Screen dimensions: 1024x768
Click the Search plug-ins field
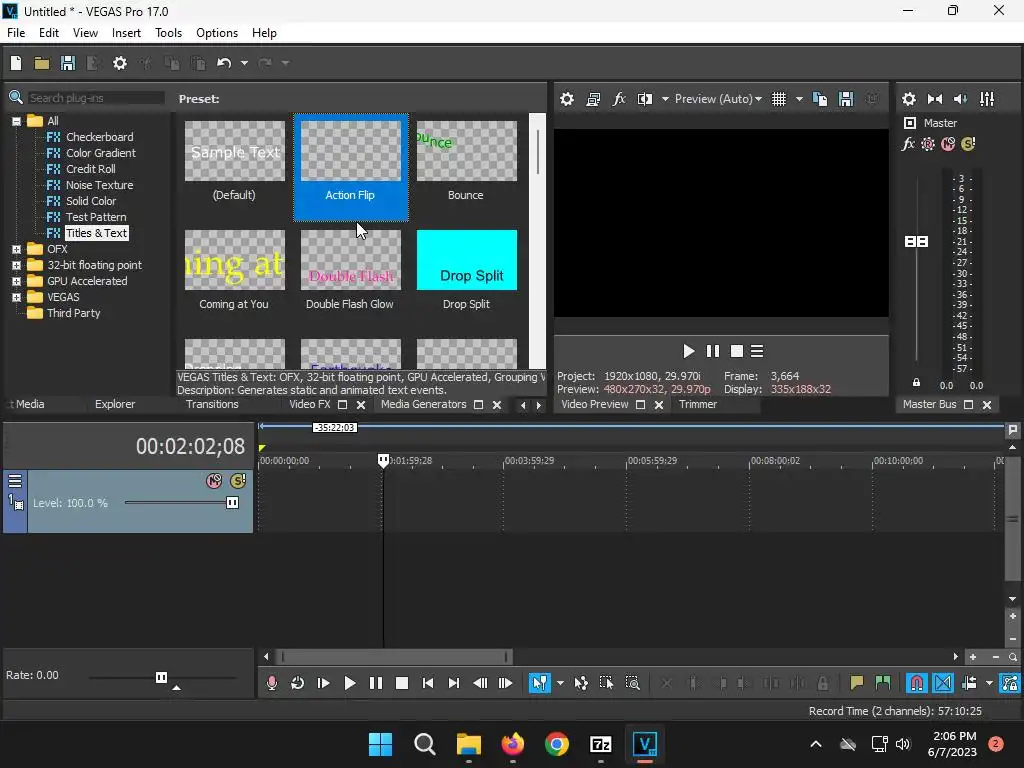tap(96, 98)
